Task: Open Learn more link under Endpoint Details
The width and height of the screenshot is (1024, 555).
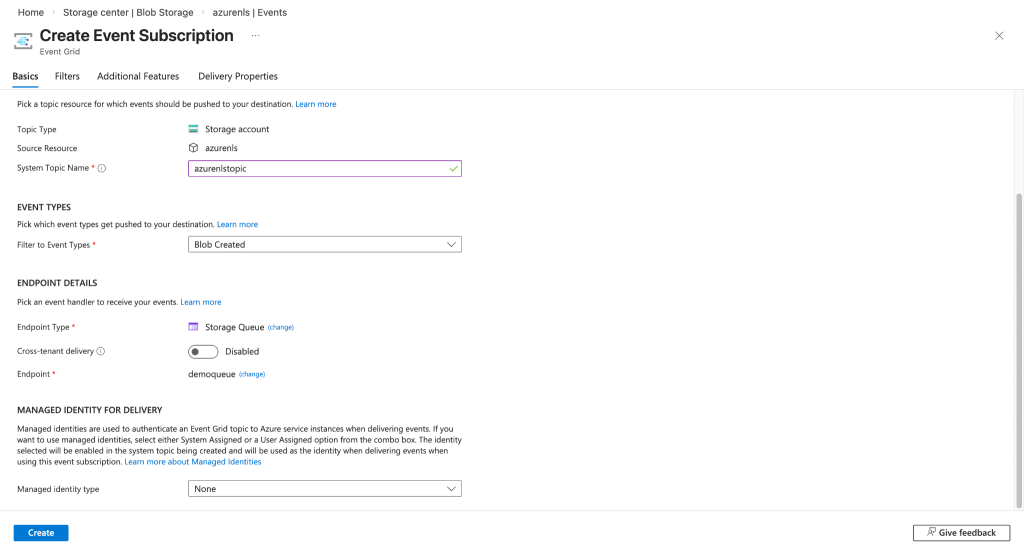Action: (x=201, y=302)
